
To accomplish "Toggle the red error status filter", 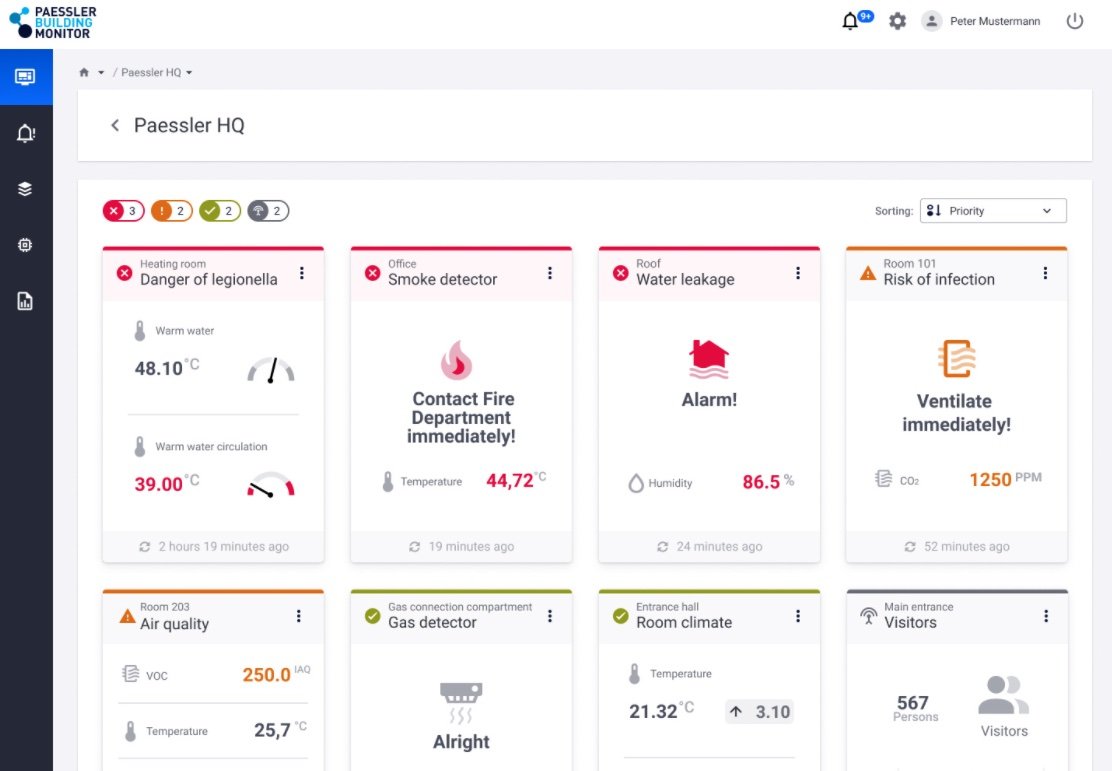I will click(x=121, y=211).
